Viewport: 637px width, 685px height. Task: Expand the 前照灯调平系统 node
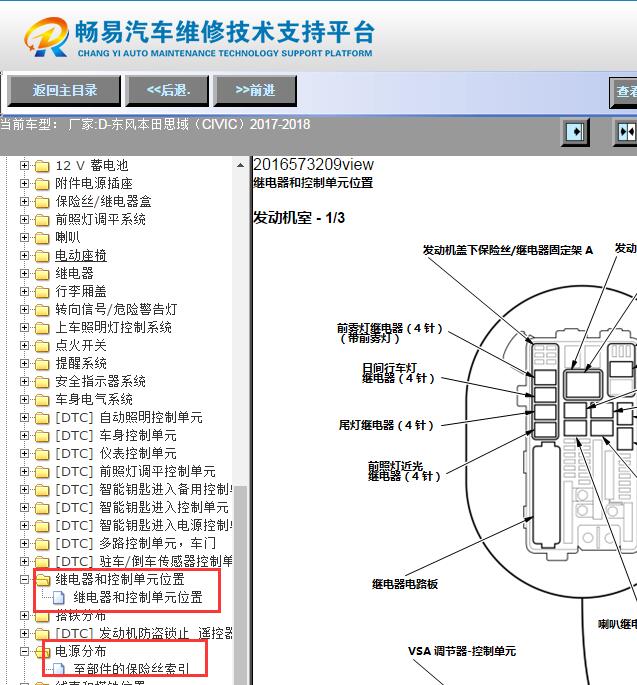24,219
